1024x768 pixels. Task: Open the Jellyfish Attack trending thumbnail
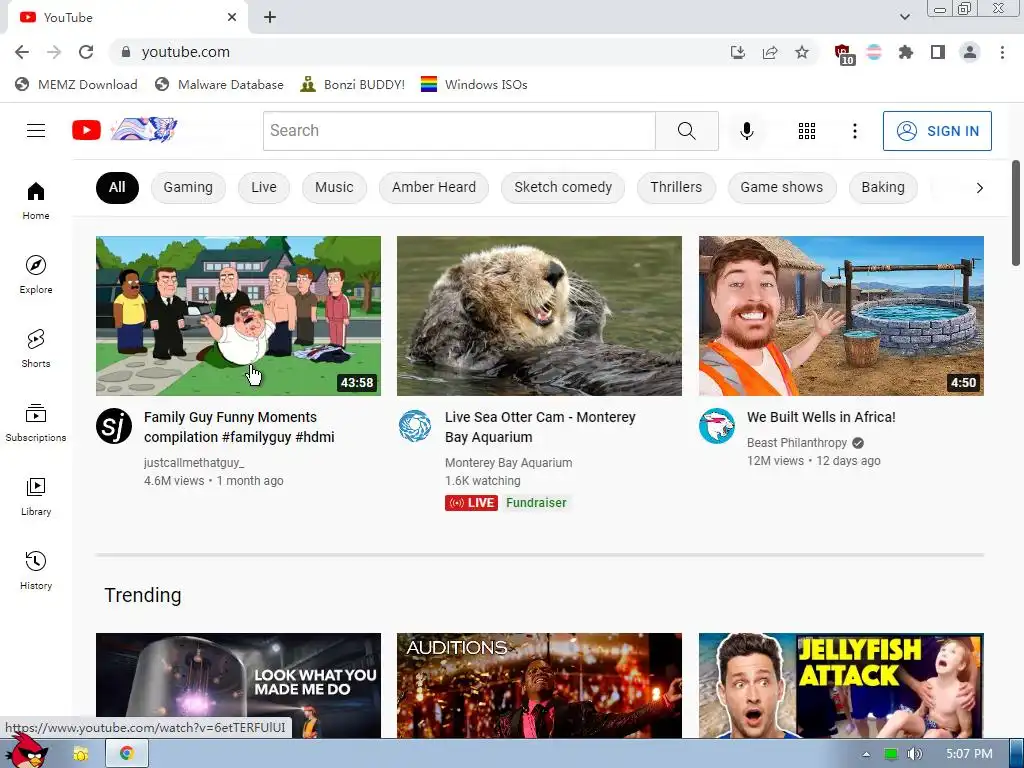(x=841, y=686)
